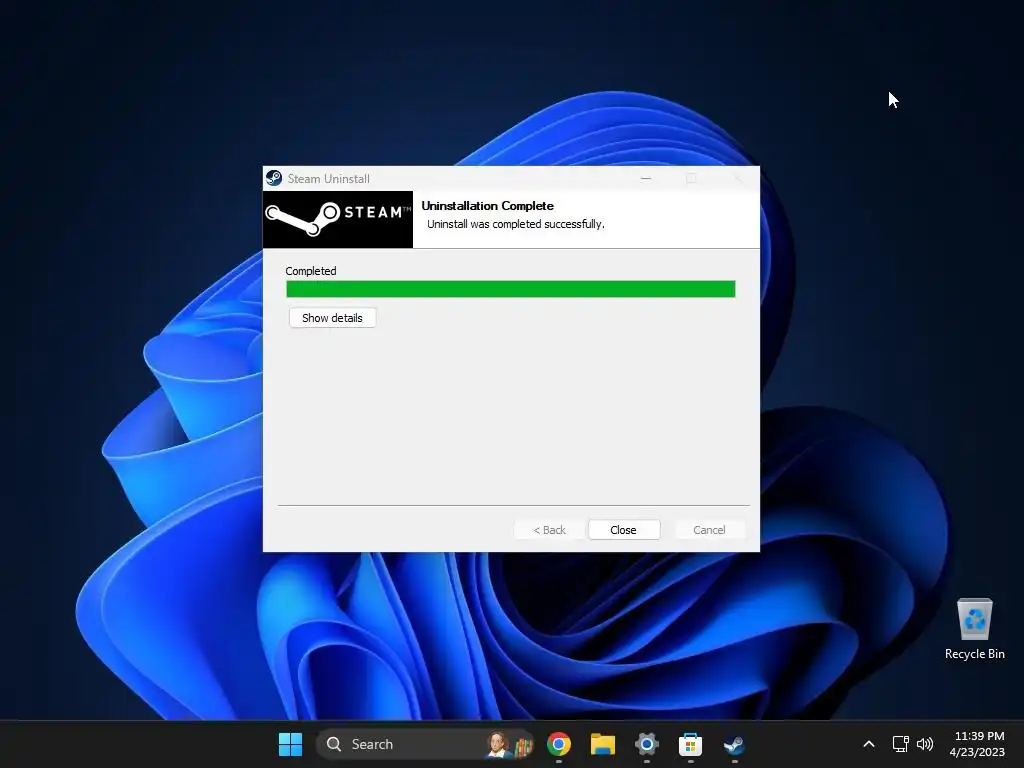This screenshot has width=1024, height=768.
Task: Show details of the uninstallation
Action: coord(332,318)
